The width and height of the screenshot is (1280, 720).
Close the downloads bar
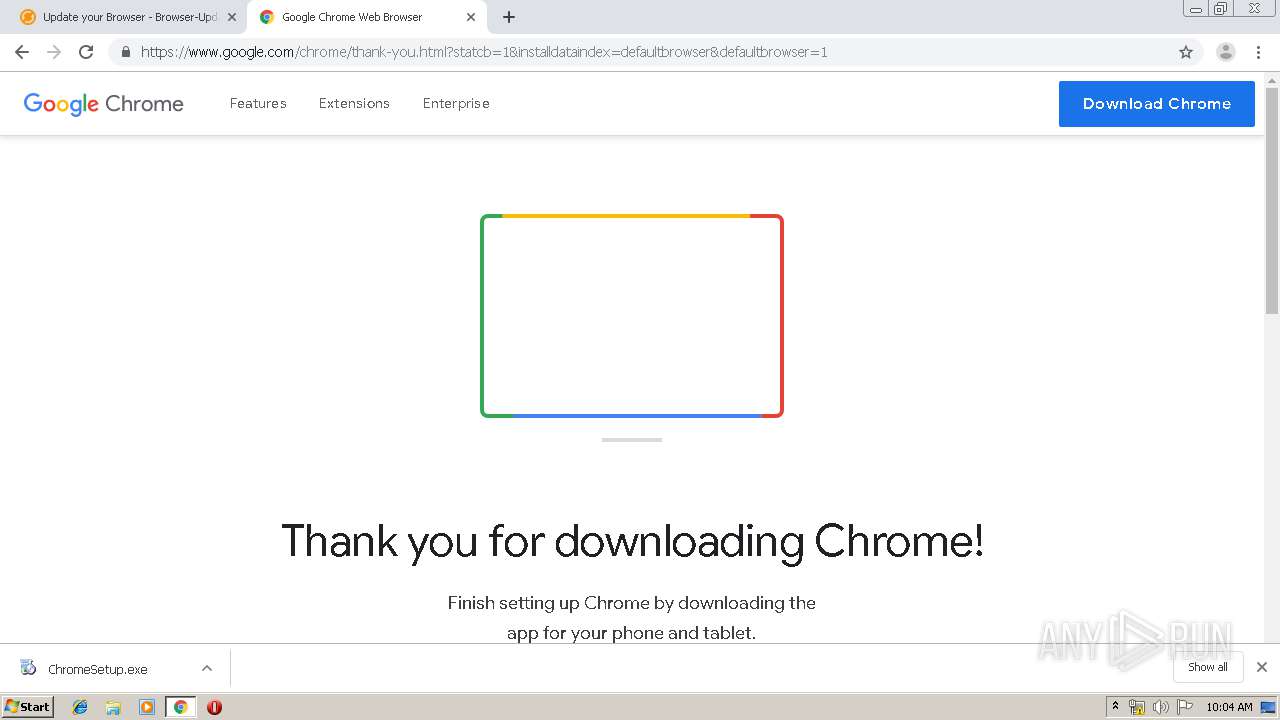tap(1262, 667)
